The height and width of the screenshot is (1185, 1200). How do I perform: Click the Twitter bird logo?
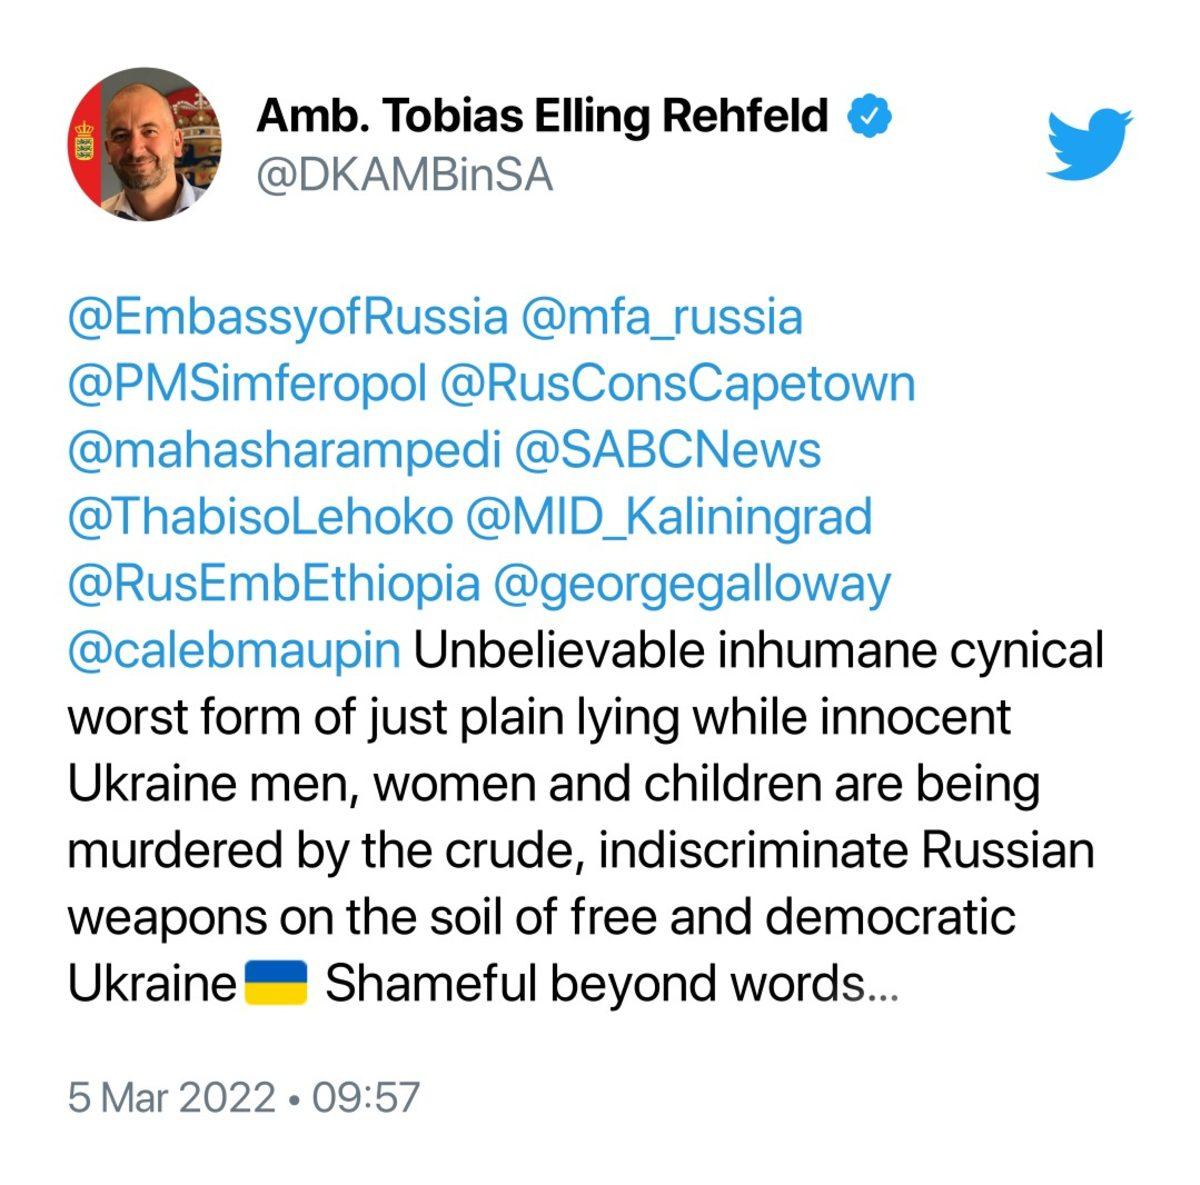pyautogui.click(x=1089, y=144)
